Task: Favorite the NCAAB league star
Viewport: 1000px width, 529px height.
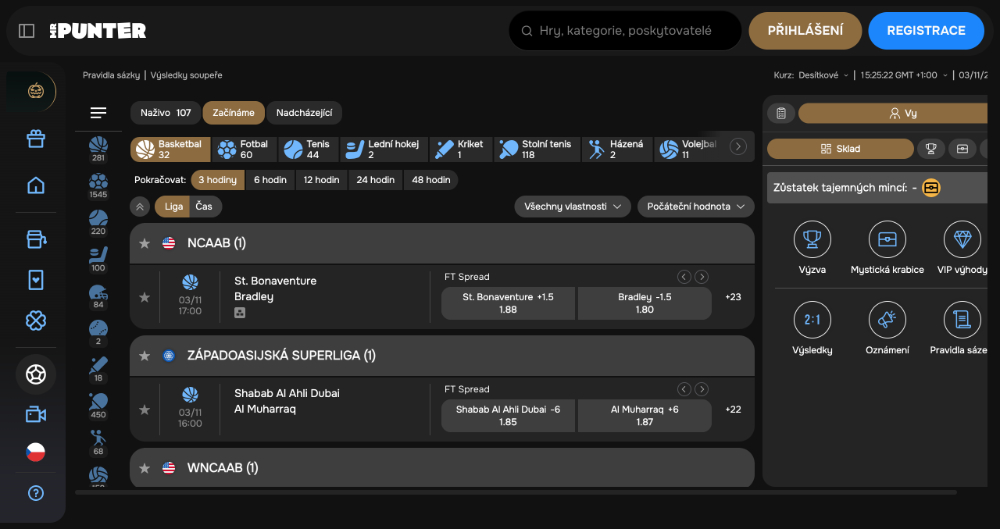Action: pyautogui.click(x=144, y=243)
